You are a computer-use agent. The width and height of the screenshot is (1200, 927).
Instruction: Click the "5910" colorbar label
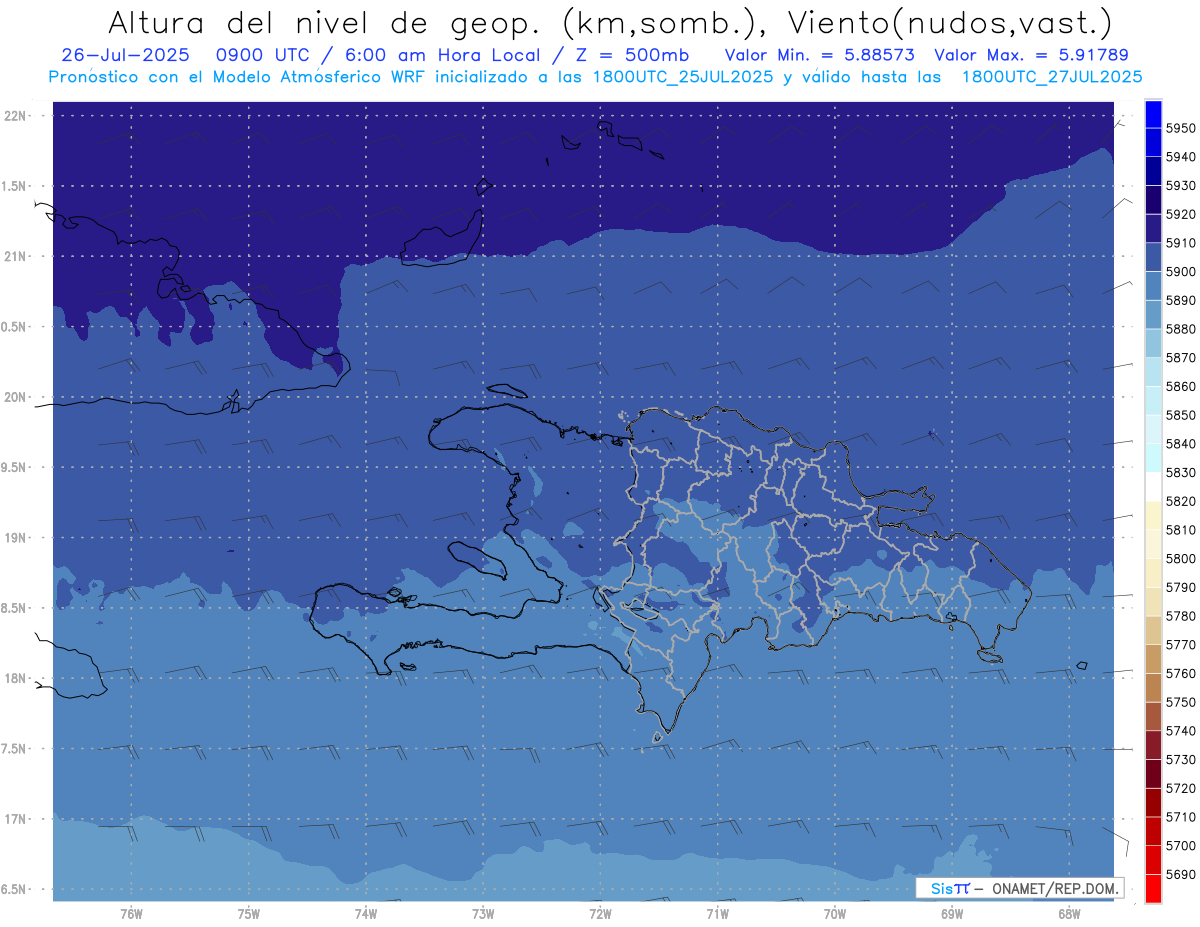1180,243
